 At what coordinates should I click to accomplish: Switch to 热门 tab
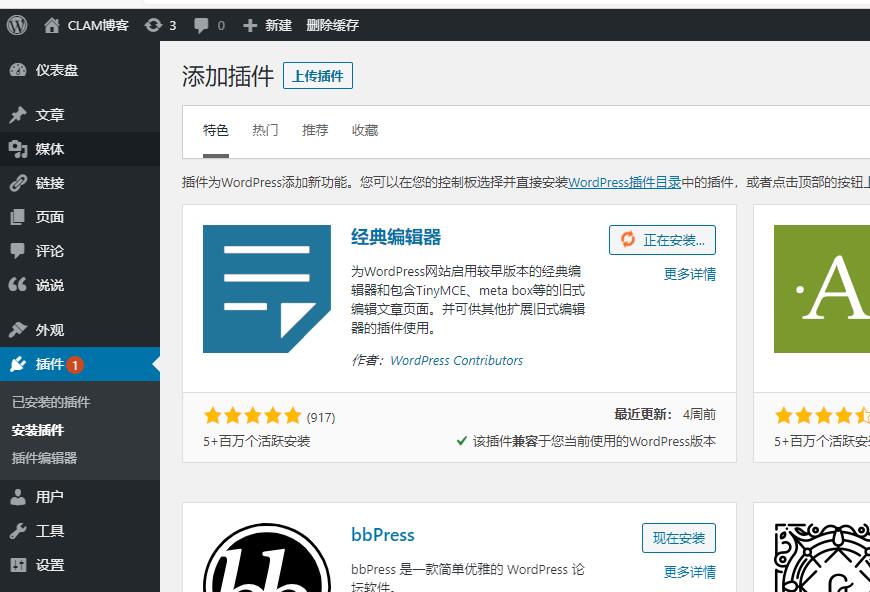[265, 130]
